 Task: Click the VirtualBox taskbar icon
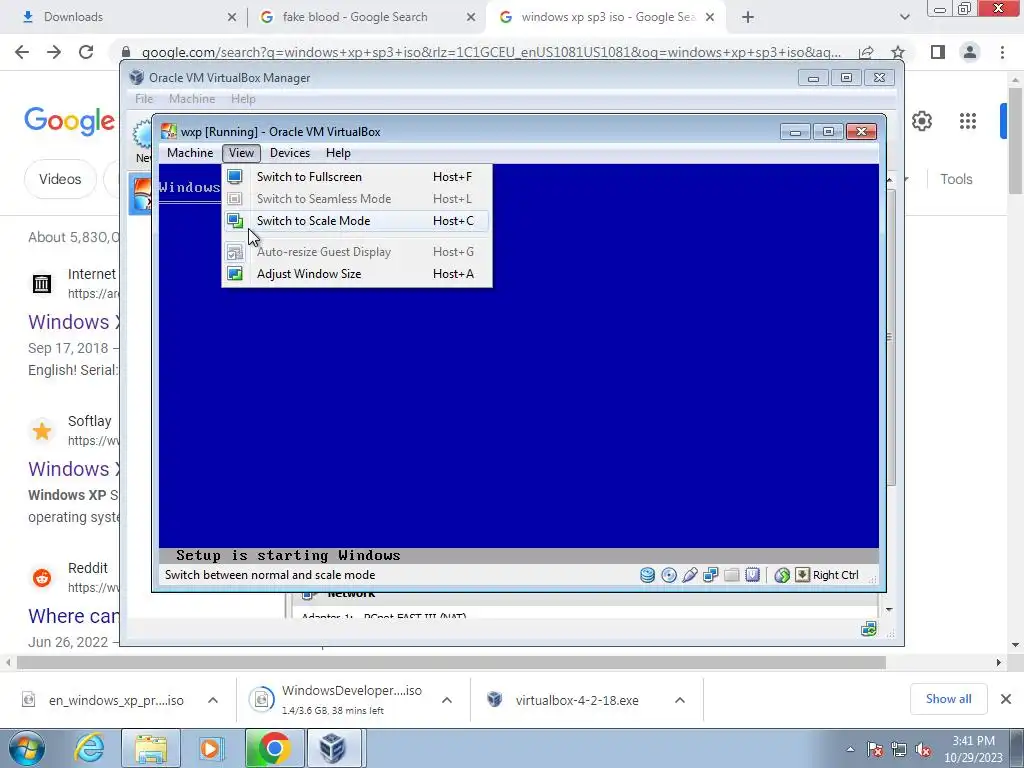[332, 748]
